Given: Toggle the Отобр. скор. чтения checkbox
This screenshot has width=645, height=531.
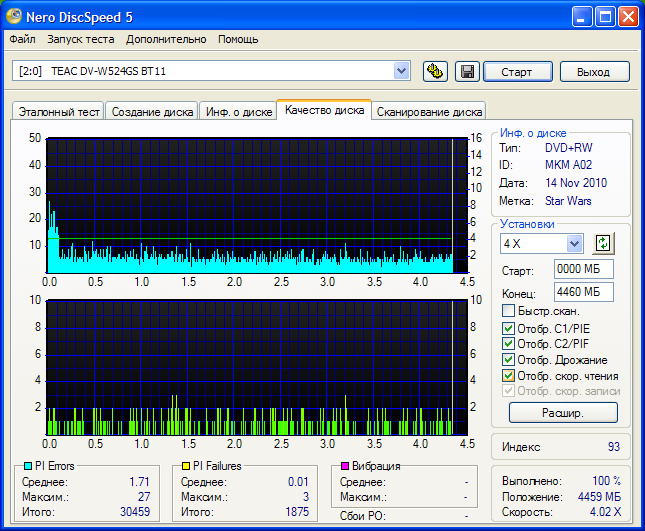Looking at the screenshot, I should click(508, 376).
